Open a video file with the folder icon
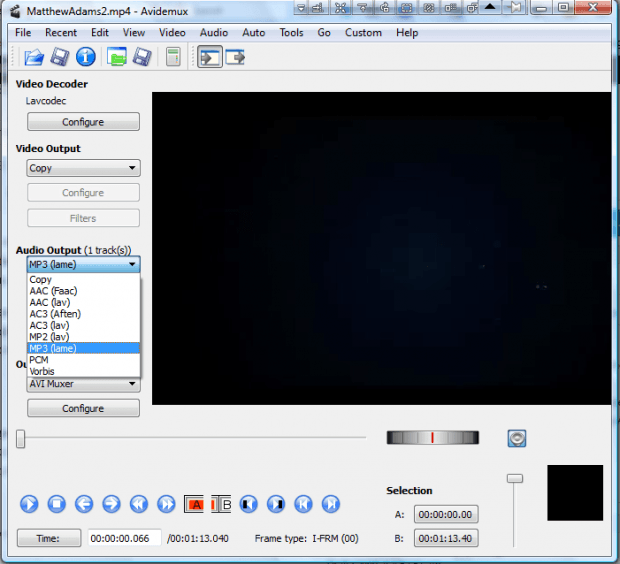This screenshot has height=564, width=620. 34,57
